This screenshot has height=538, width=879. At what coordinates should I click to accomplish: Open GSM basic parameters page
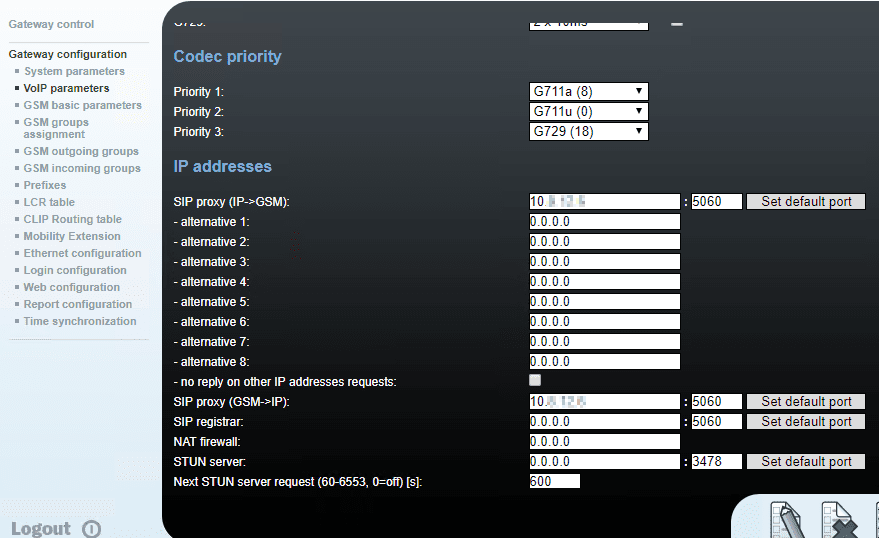[x=82, y=105]
